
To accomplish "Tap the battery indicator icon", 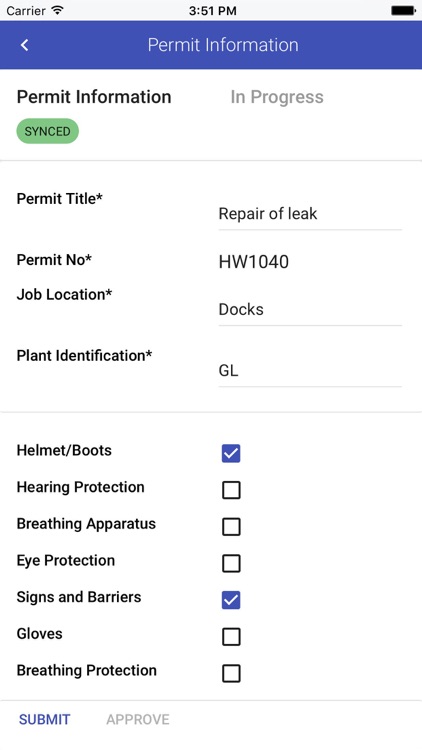I will [403, 10].
